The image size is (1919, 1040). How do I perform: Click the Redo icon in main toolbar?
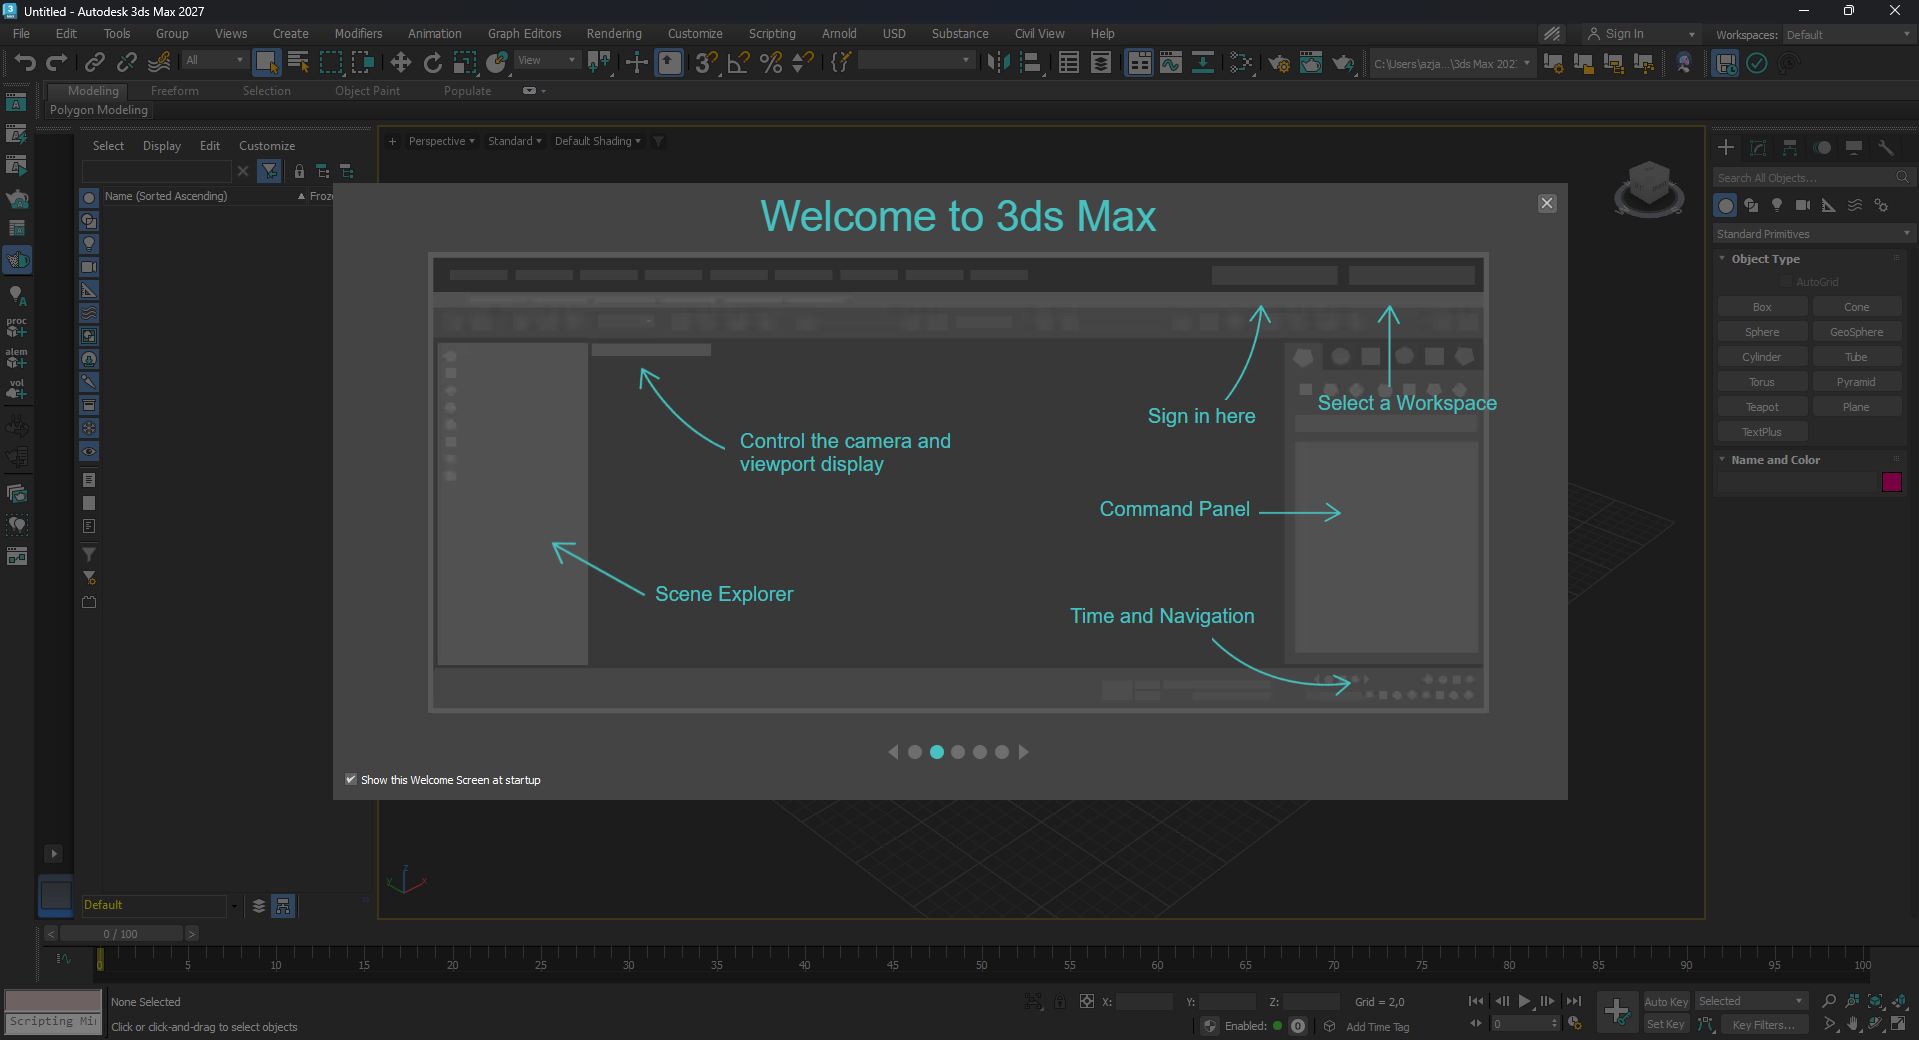click(x=57, y=63)
